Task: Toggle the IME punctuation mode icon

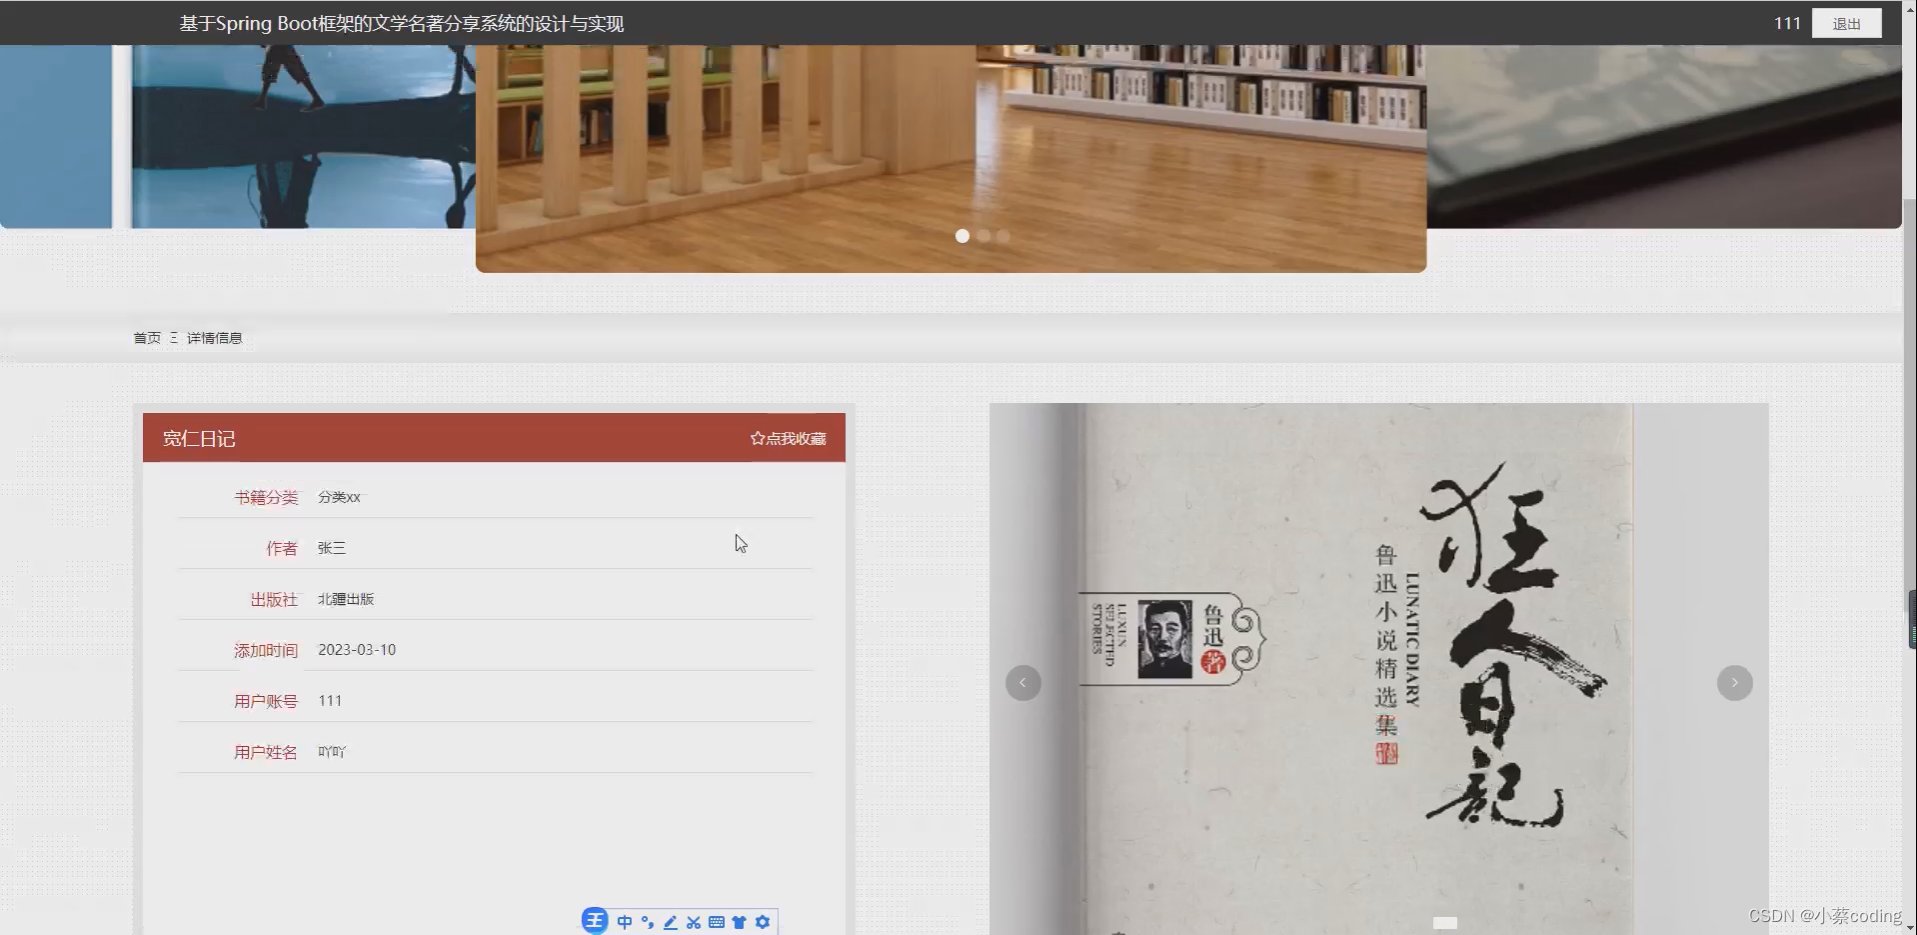Action: (648, 922)
